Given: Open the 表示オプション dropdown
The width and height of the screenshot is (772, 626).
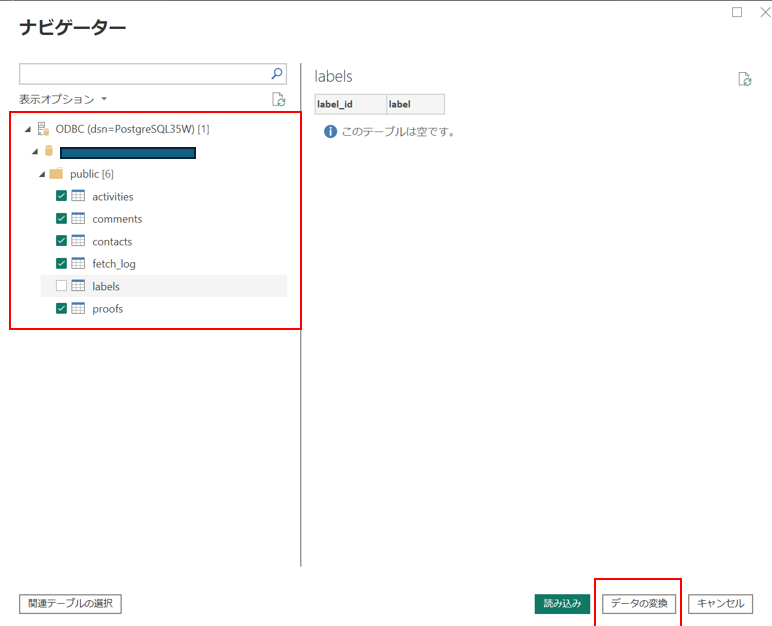Looking at the screenshot, I should point(62,99).
